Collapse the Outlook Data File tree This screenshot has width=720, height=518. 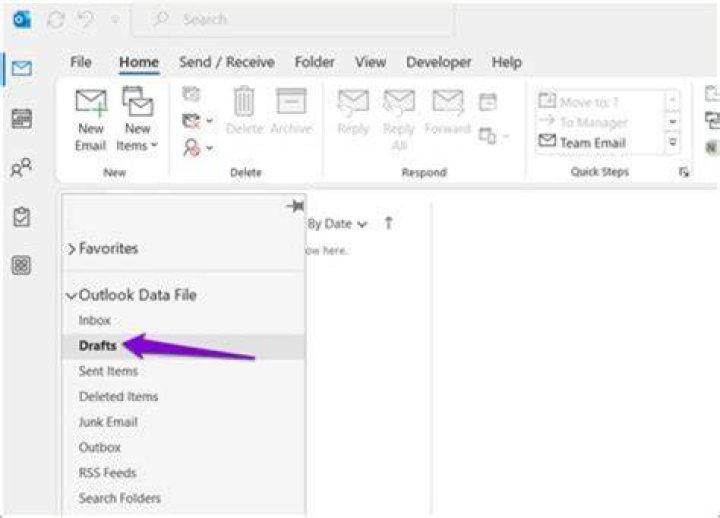point(71,296)
